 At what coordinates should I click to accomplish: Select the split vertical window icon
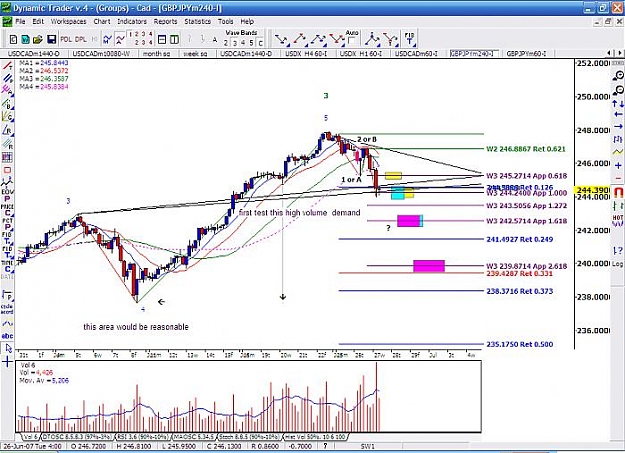pos(174,39)
